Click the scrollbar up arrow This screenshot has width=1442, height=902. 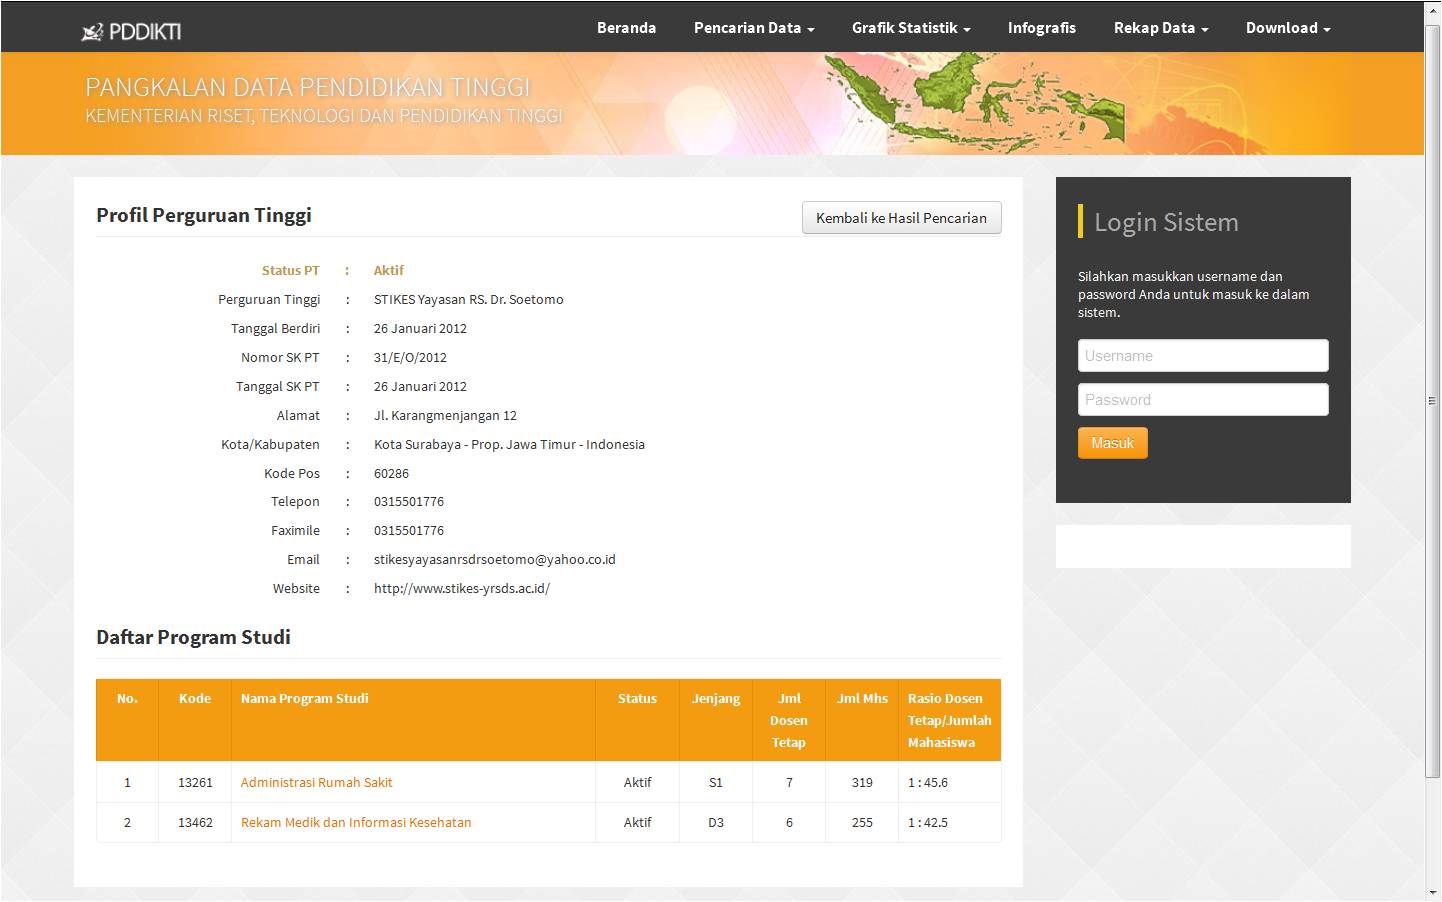(x=1433, y=10)
